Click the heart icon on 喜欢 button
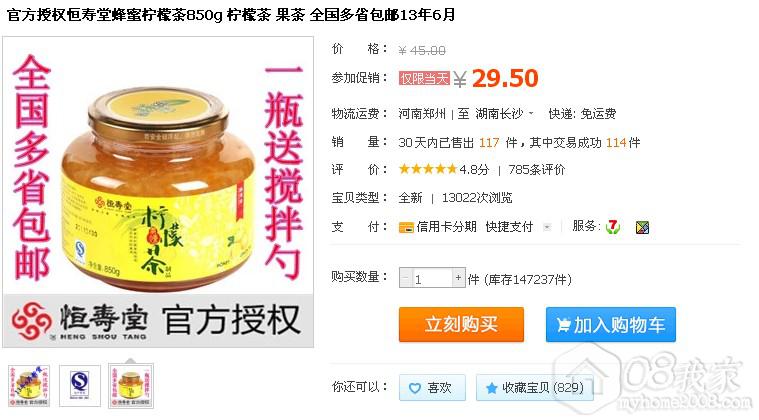Viewport: 759px width, 420px height. pos(415,388)
